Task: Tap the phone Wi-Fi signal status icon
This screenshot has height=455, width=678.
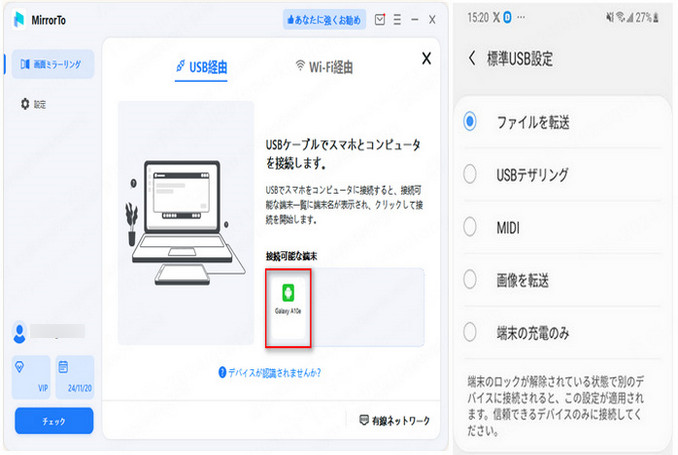Action: (620, 17)
